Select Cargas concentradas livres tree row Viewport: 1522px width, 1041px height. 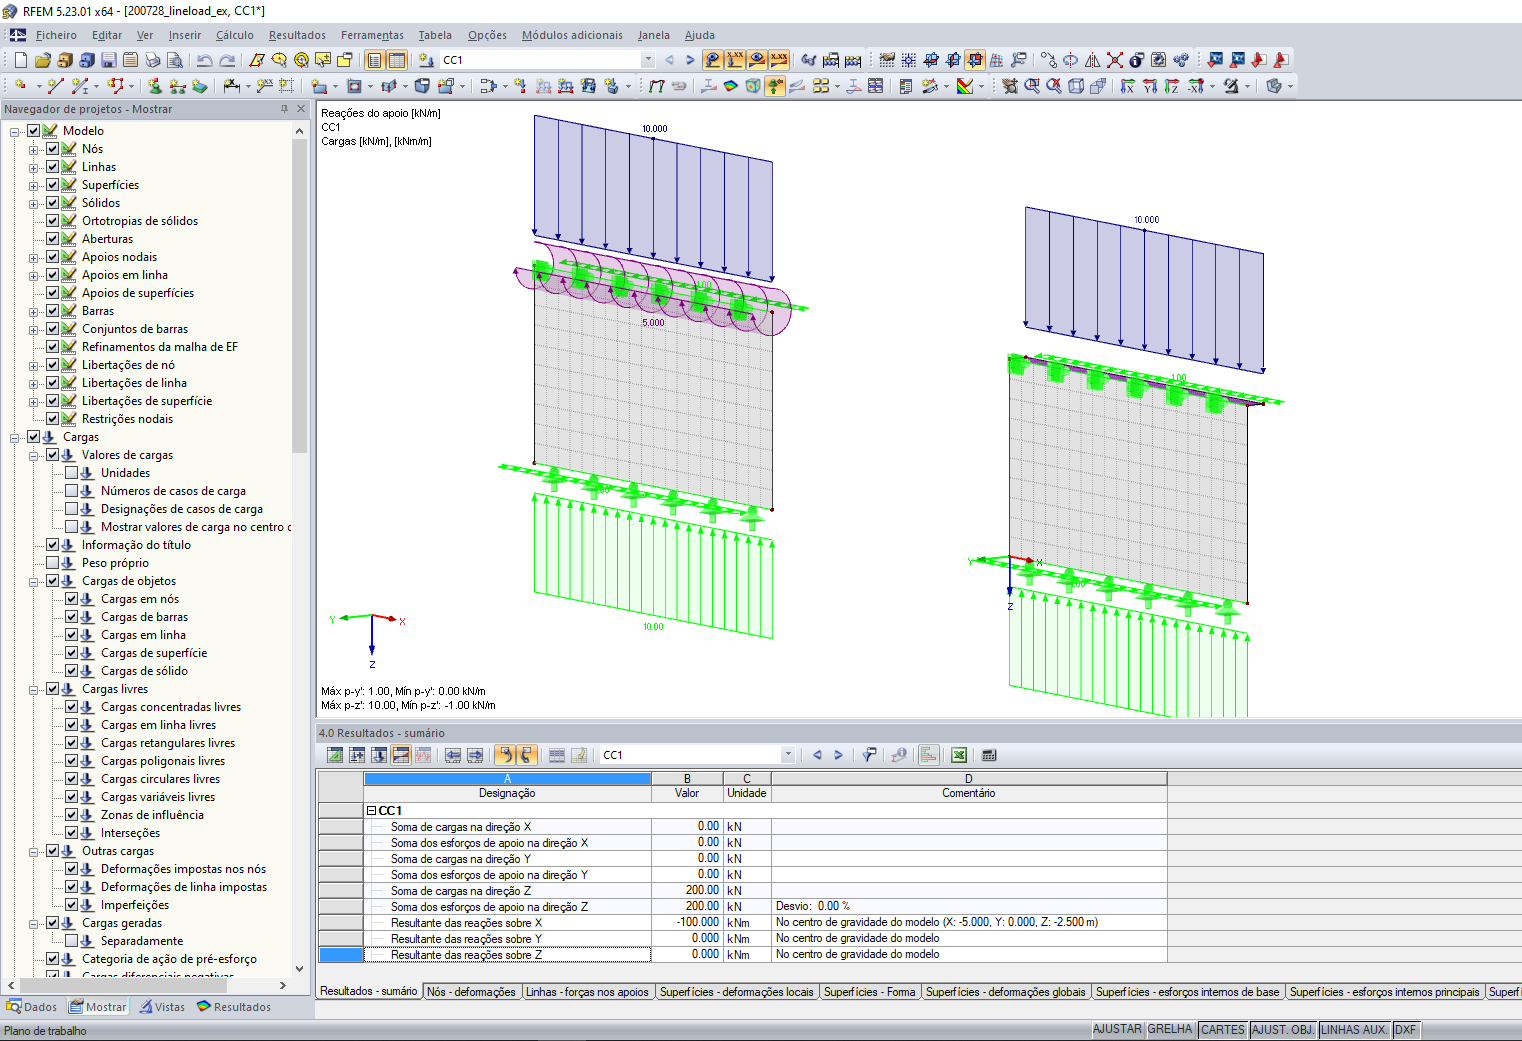point(171,707)
